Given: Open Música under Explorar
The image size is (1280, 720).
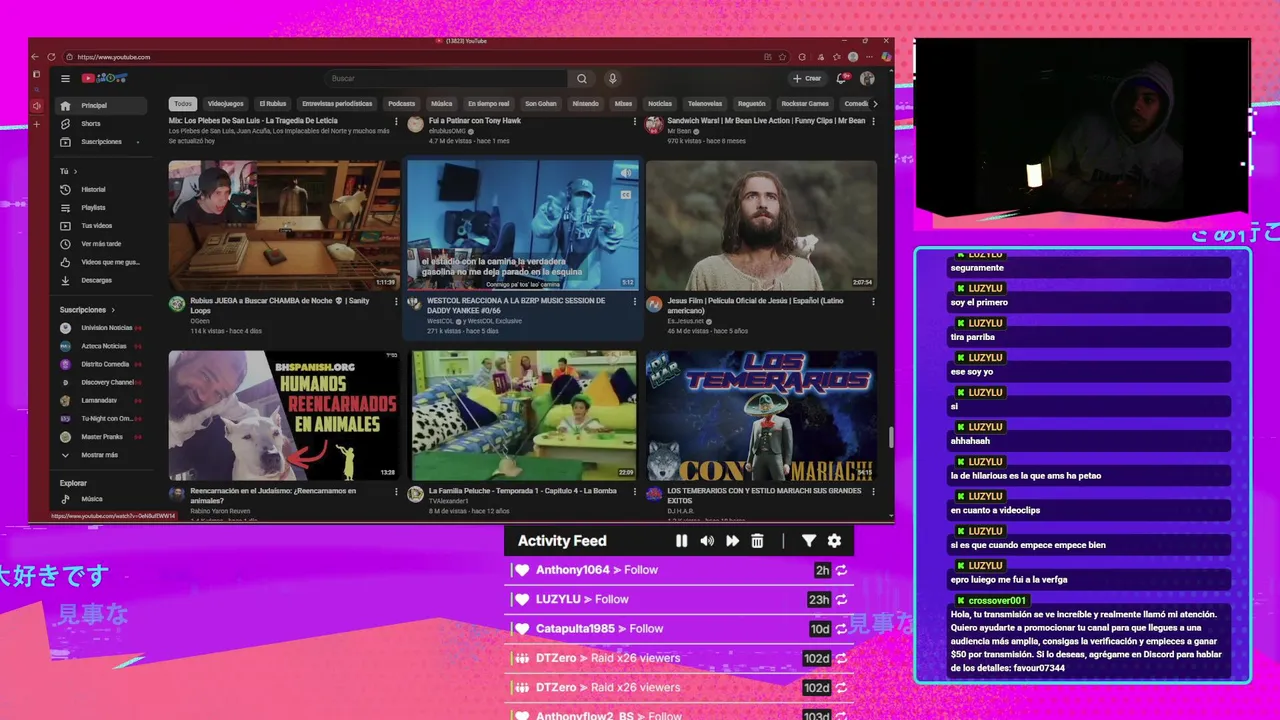Looking at the screenshot, I should (101, 499).
